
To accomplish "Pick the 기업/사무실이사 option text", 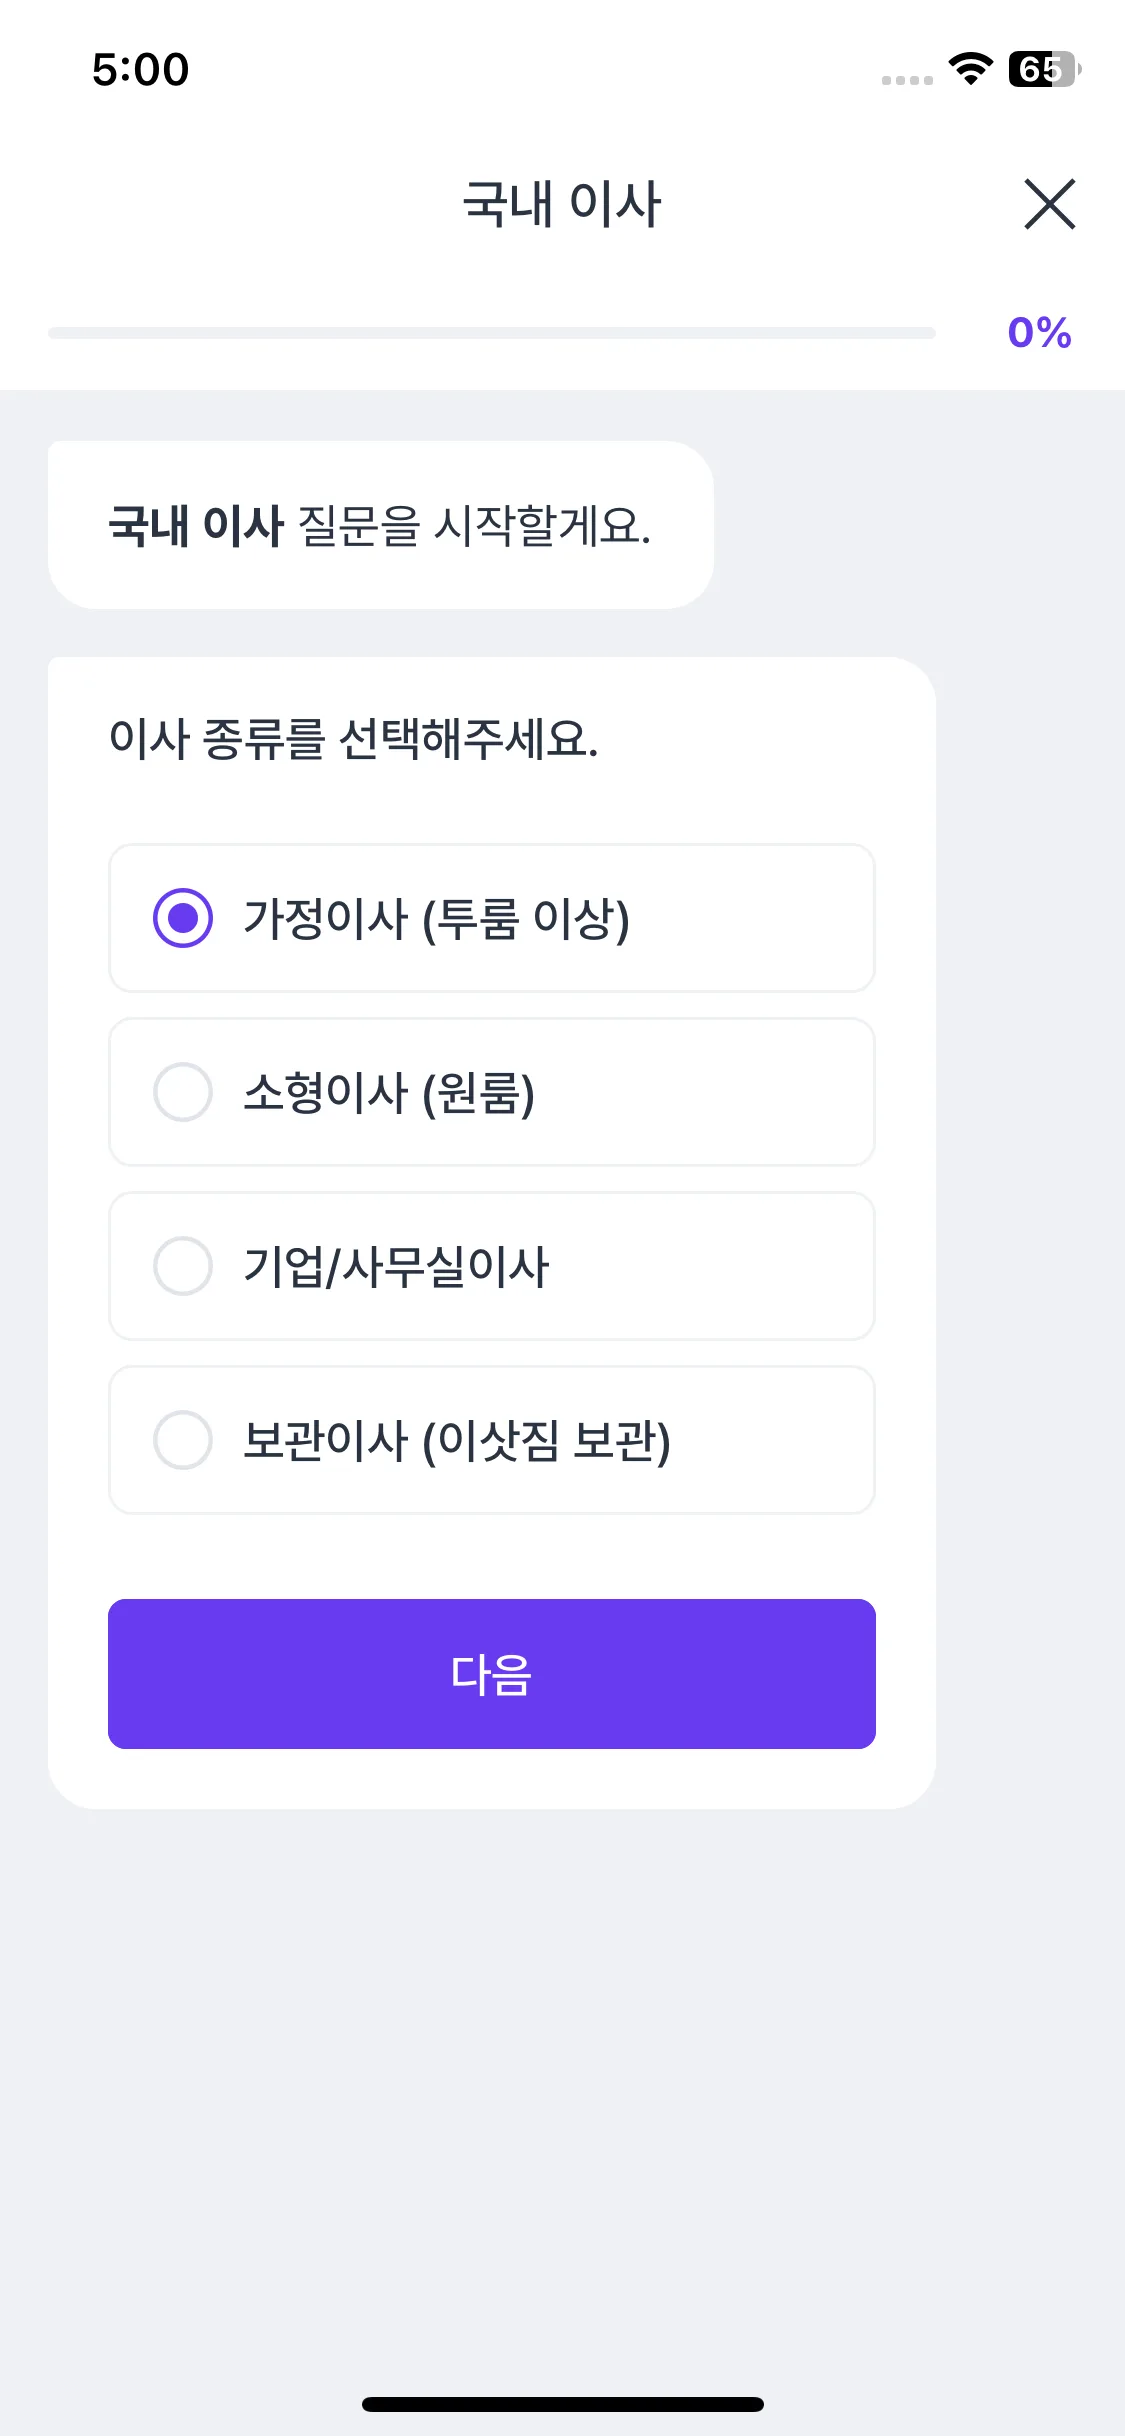I will click(x=396, y=1267).
